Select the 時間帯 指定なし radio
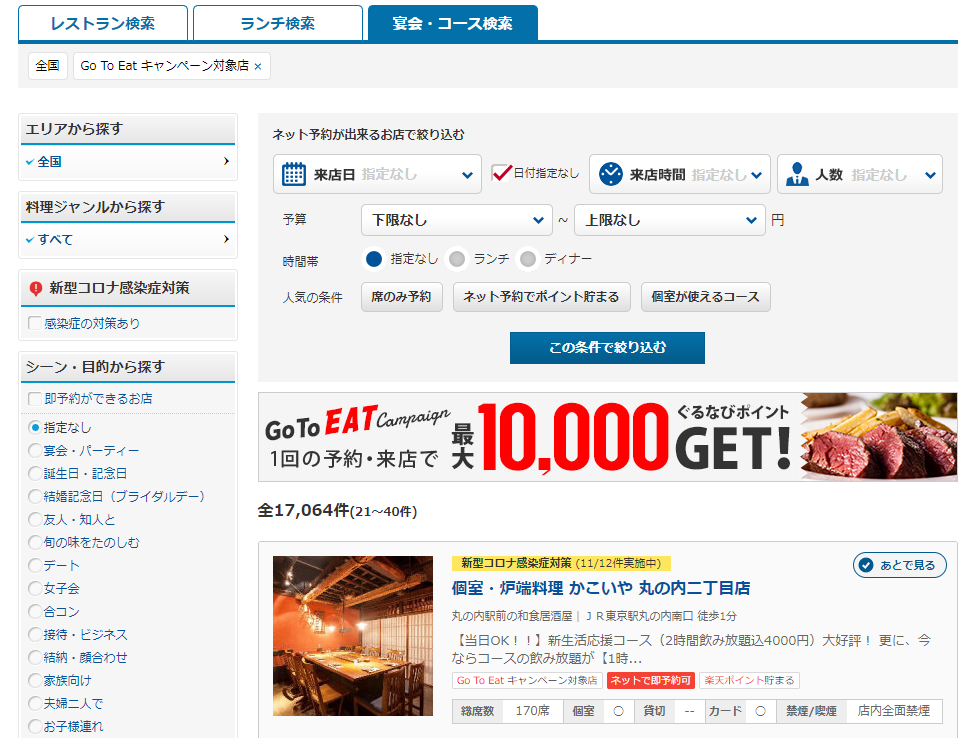The height and width of the screenshot is (738, 963). click(373, 259)
